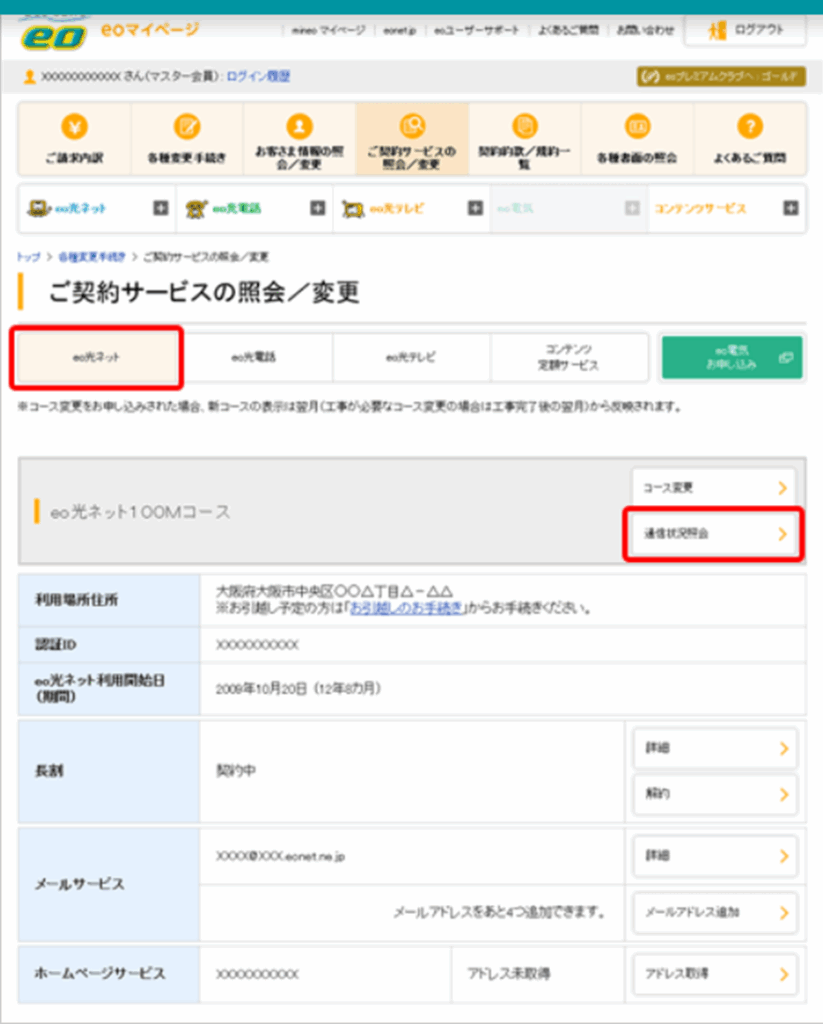Screen dimensions: 823x1024
Task: Open the お客さま情報の照会/変更 tile
Action: click(x=299, y=138)
